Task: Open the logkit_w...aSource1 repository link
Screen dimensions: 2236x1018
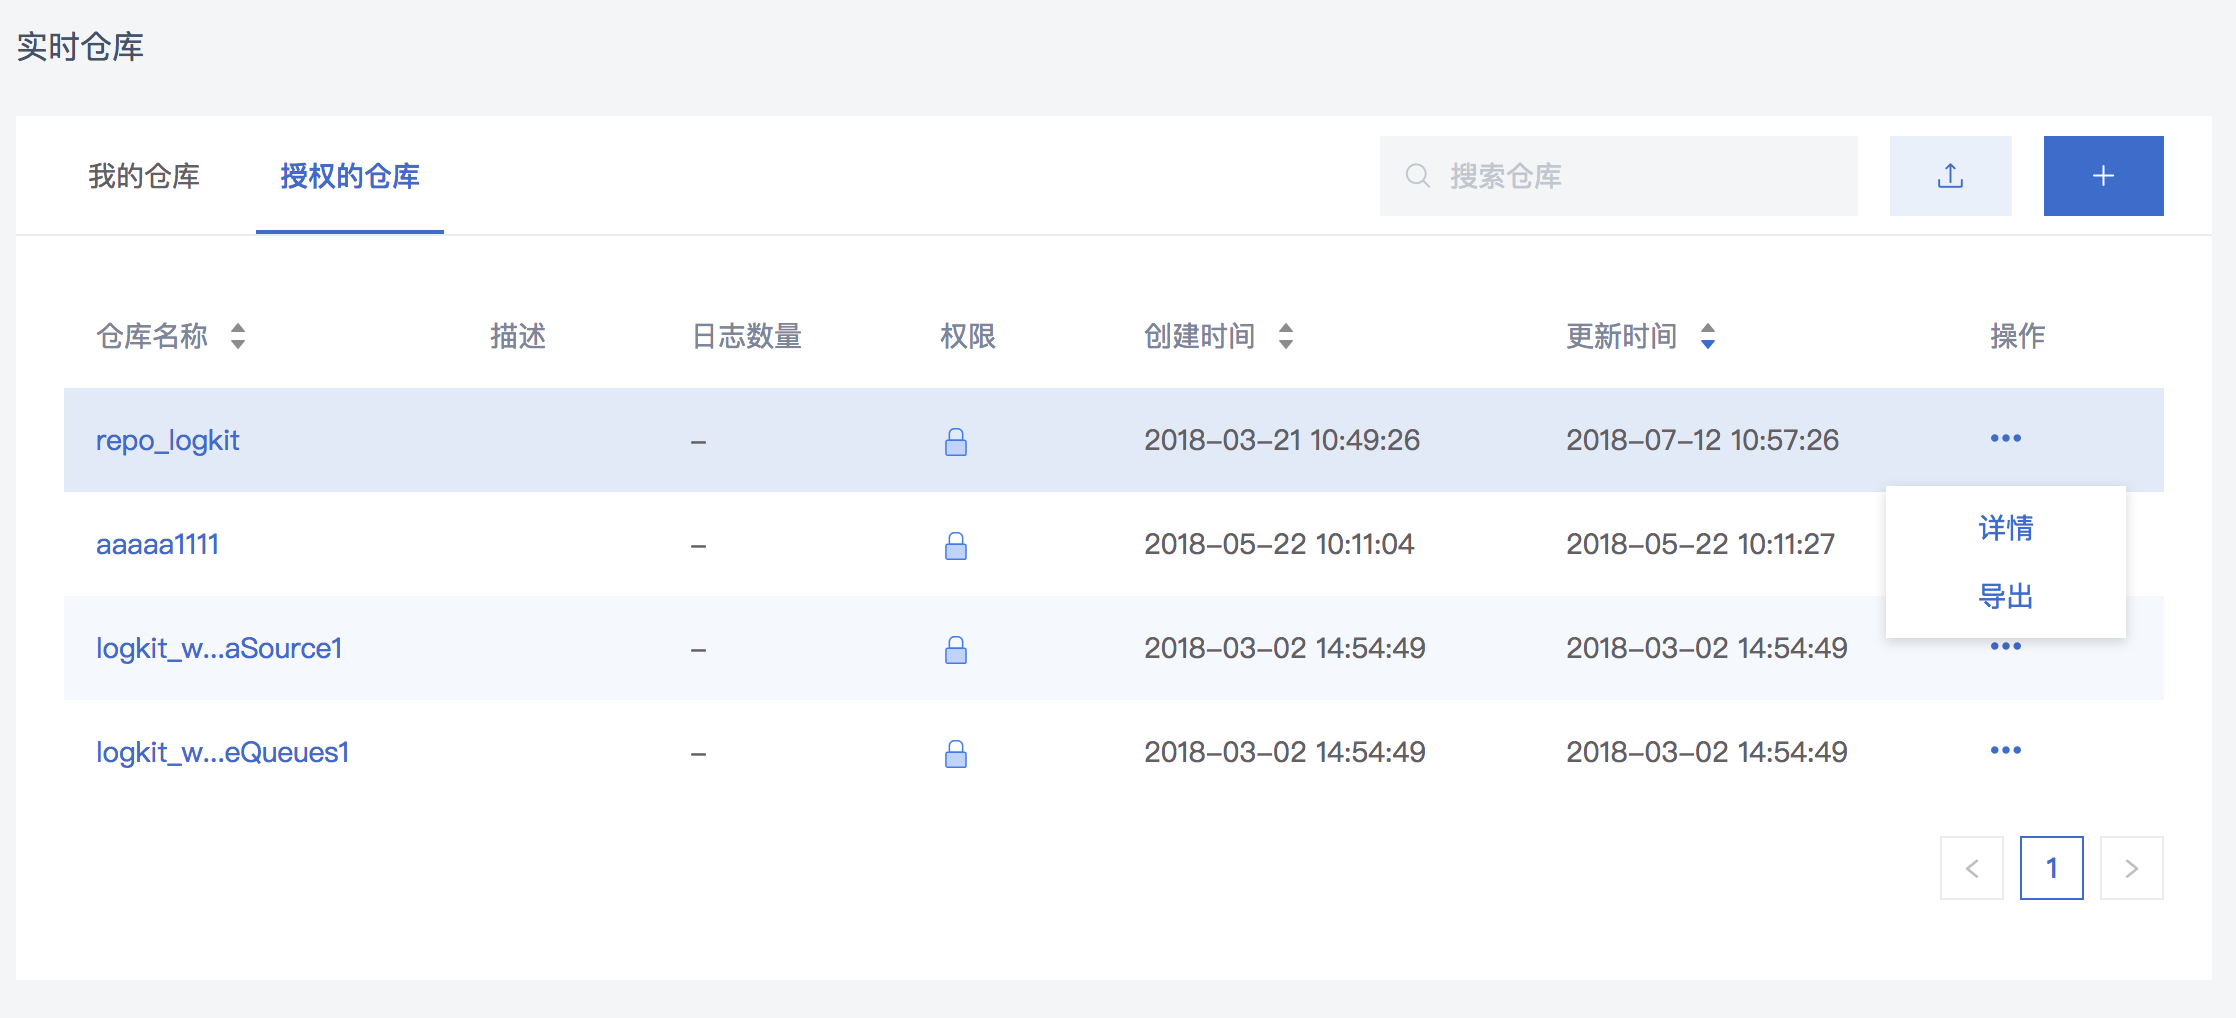Action: pos(219,648)
